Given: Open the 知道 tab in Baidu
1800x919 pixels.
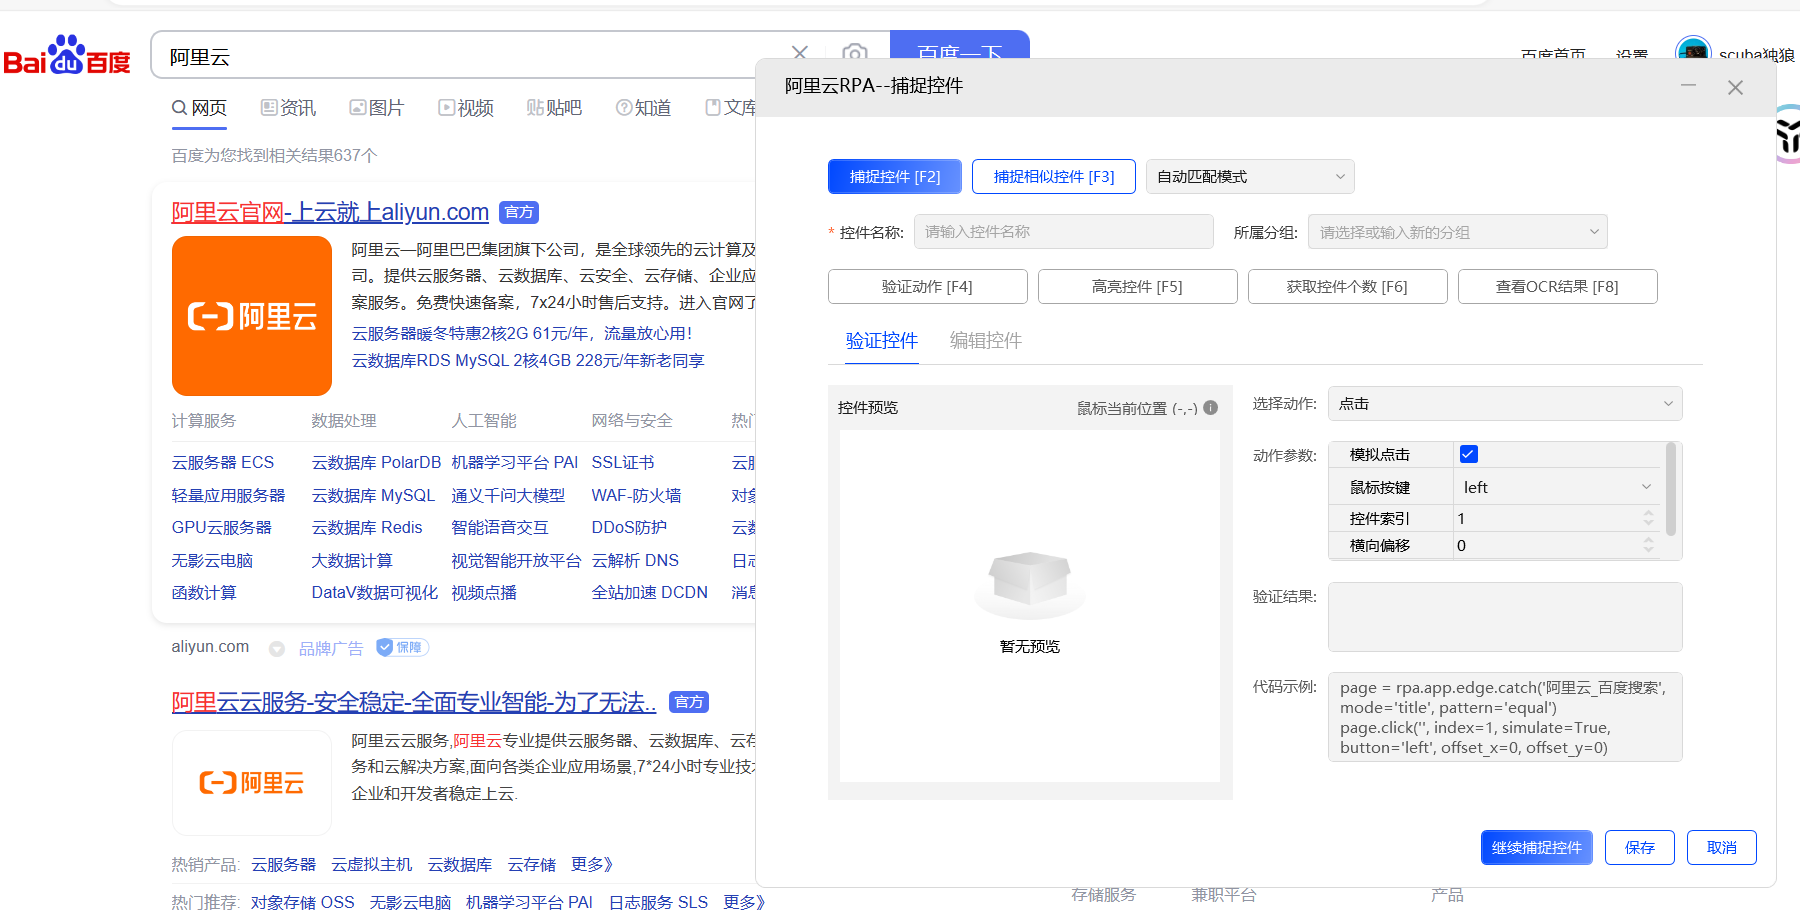Looking at the screenshot, I should pos(643,108).
